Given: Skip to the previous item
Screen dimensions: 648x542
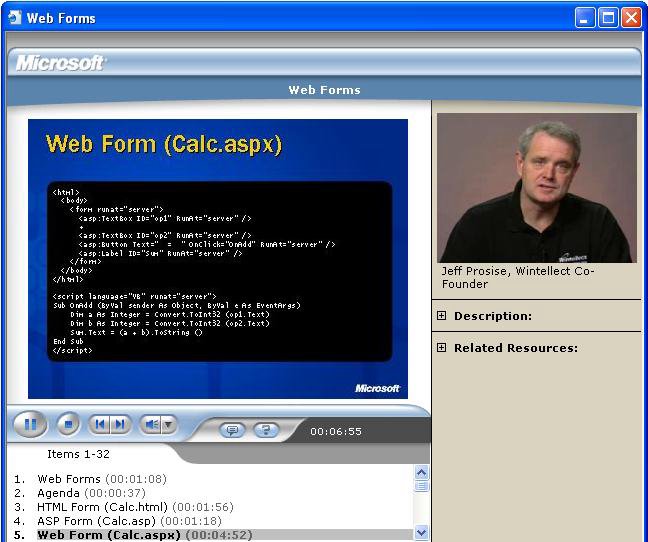Looking at the screenshot, I should [100, 424].
